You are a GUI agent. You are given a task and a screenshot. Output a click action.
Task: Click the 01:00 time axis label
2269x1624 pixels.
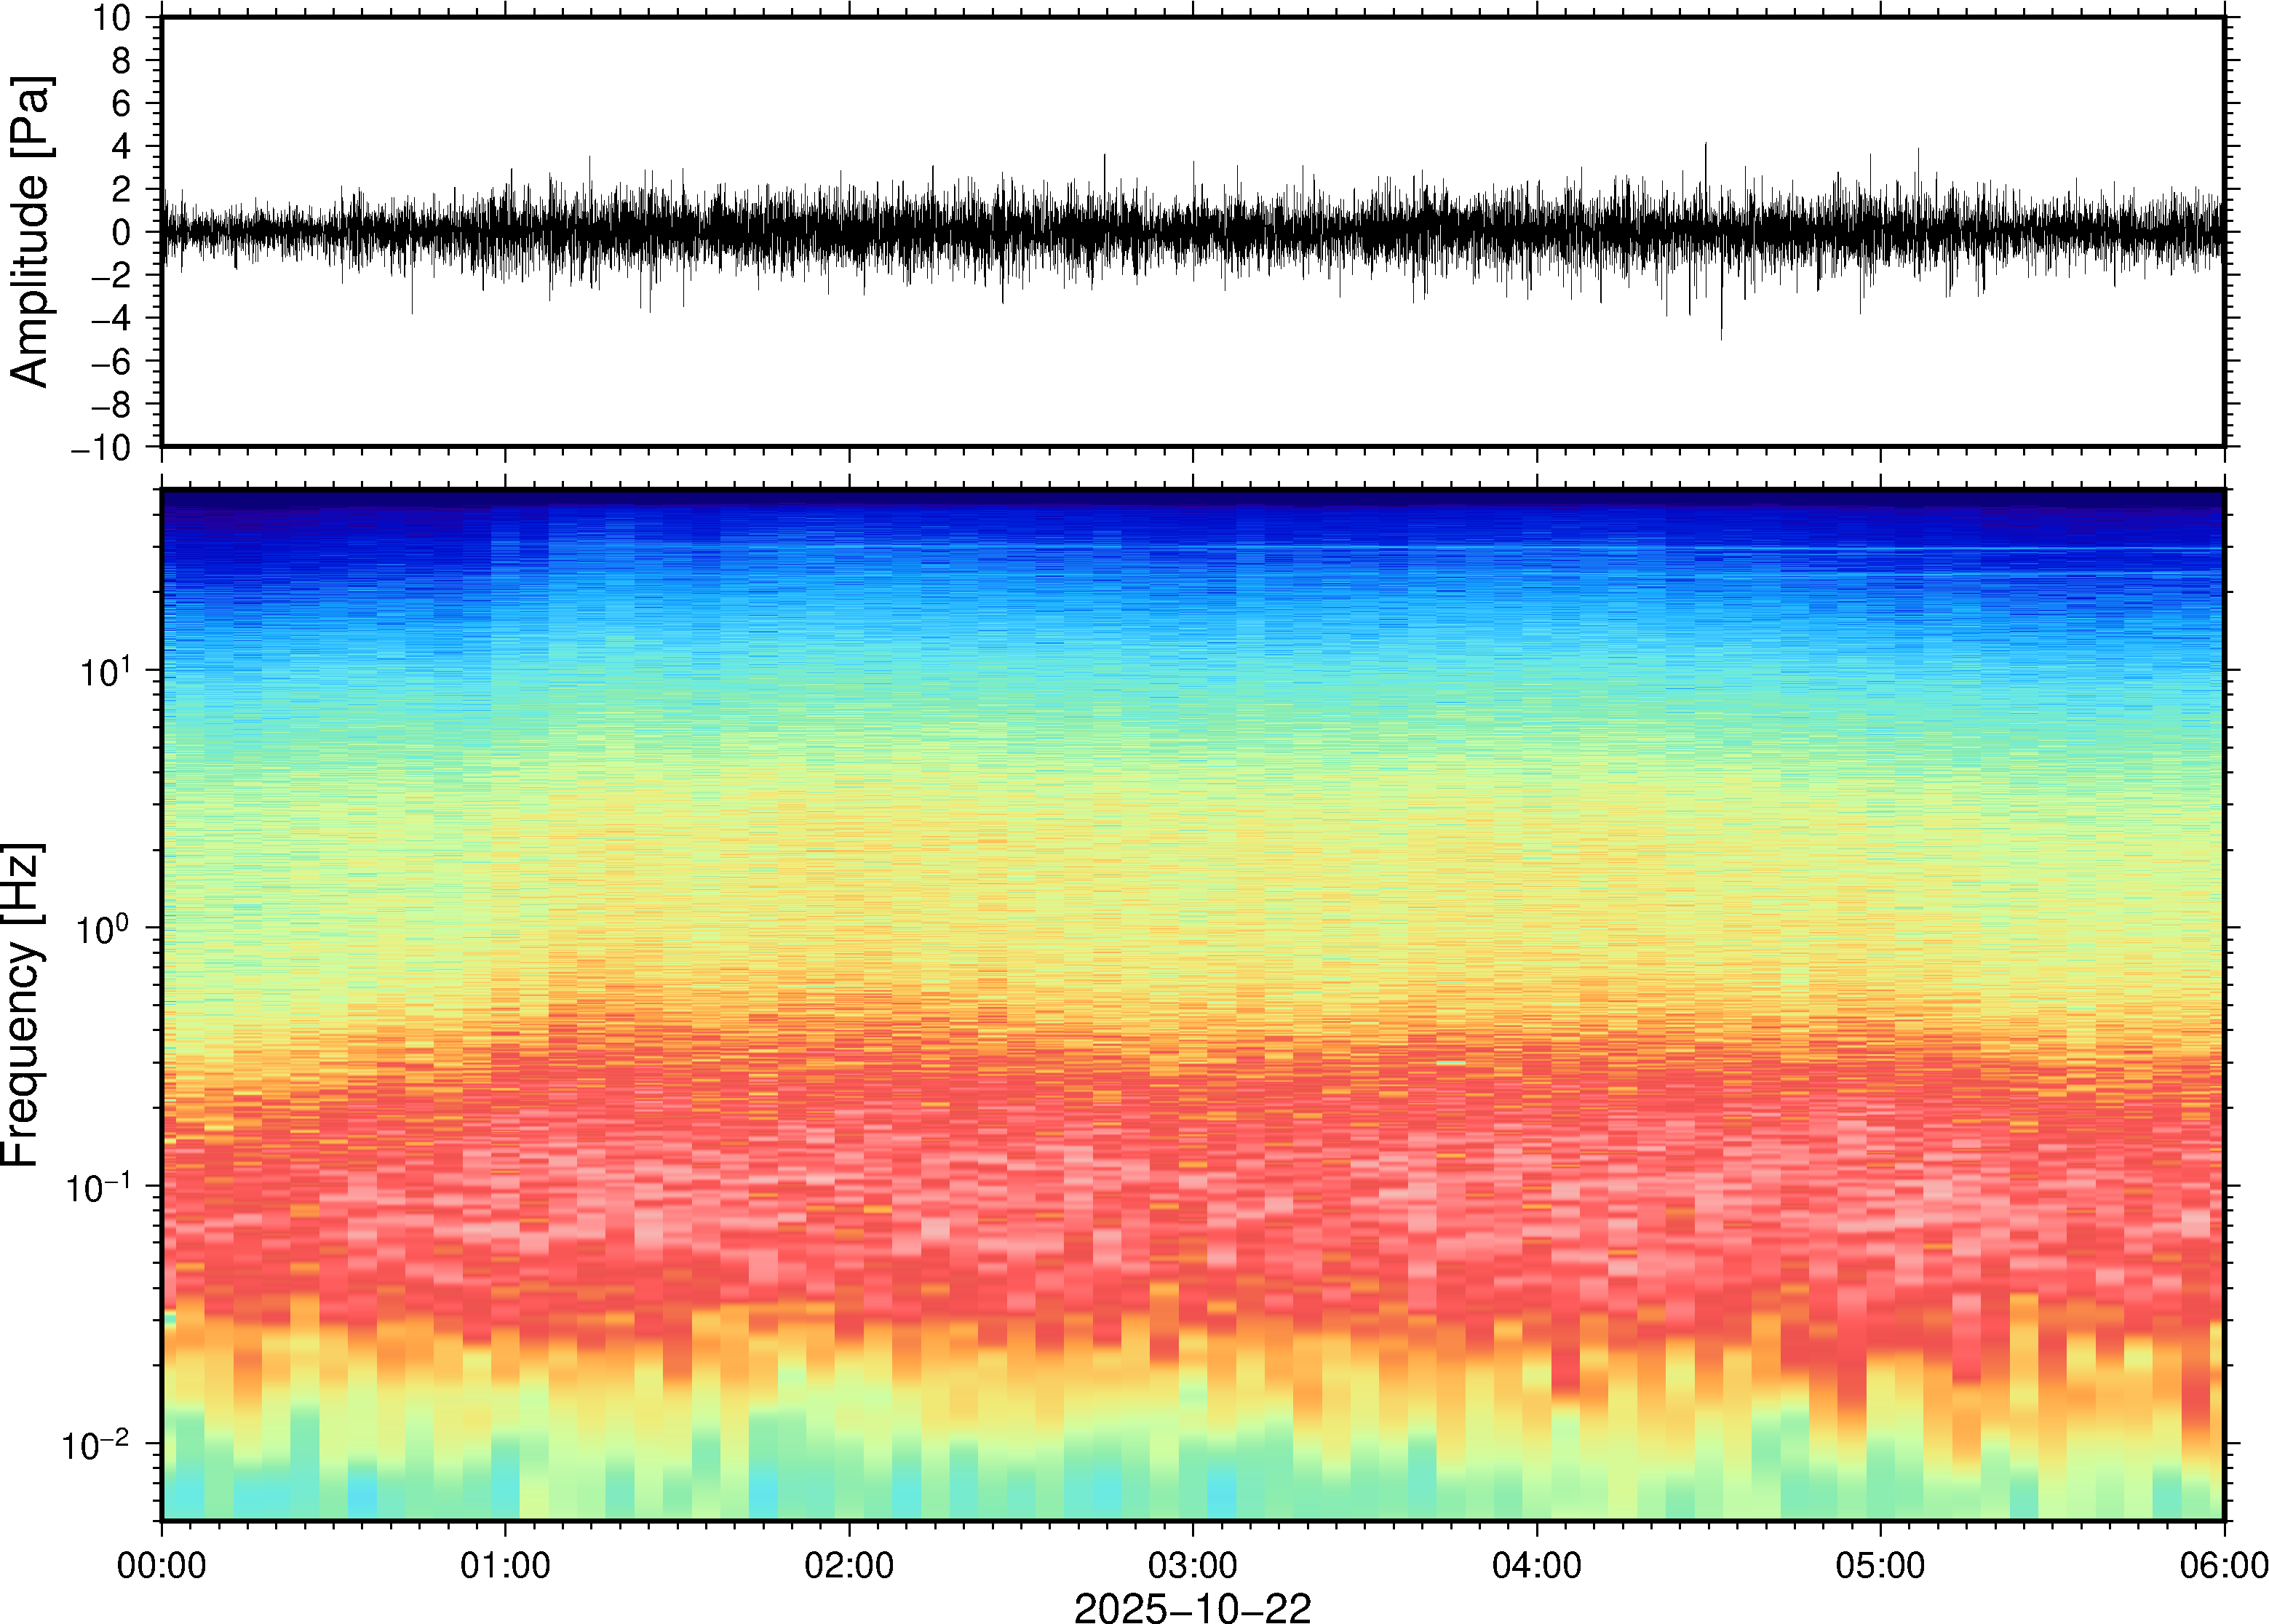coord(505,1565)
